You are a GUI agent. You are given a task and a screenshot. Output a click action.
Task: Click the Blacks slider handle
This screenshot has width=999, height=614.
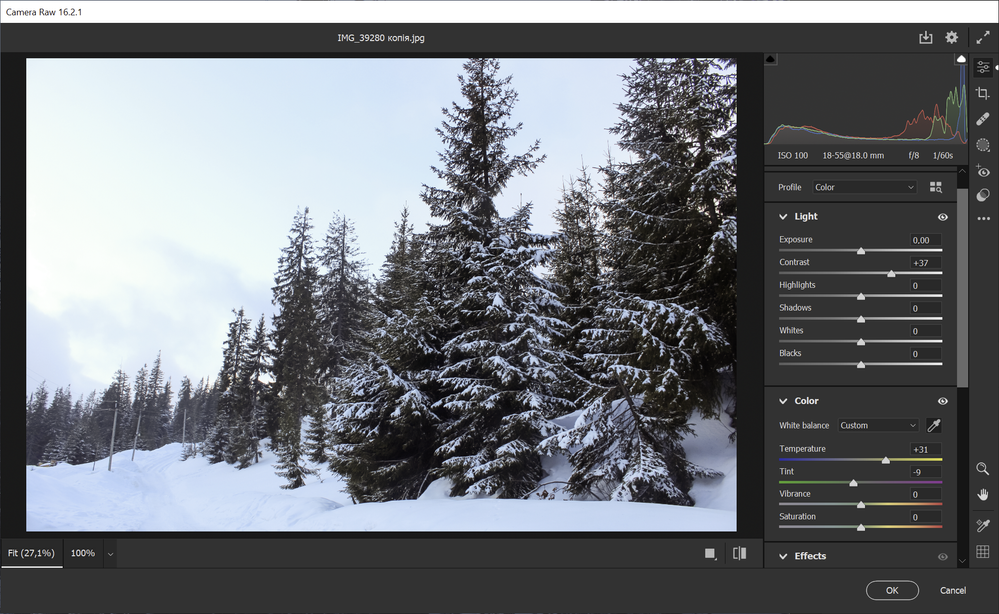[x=861, y=365]
